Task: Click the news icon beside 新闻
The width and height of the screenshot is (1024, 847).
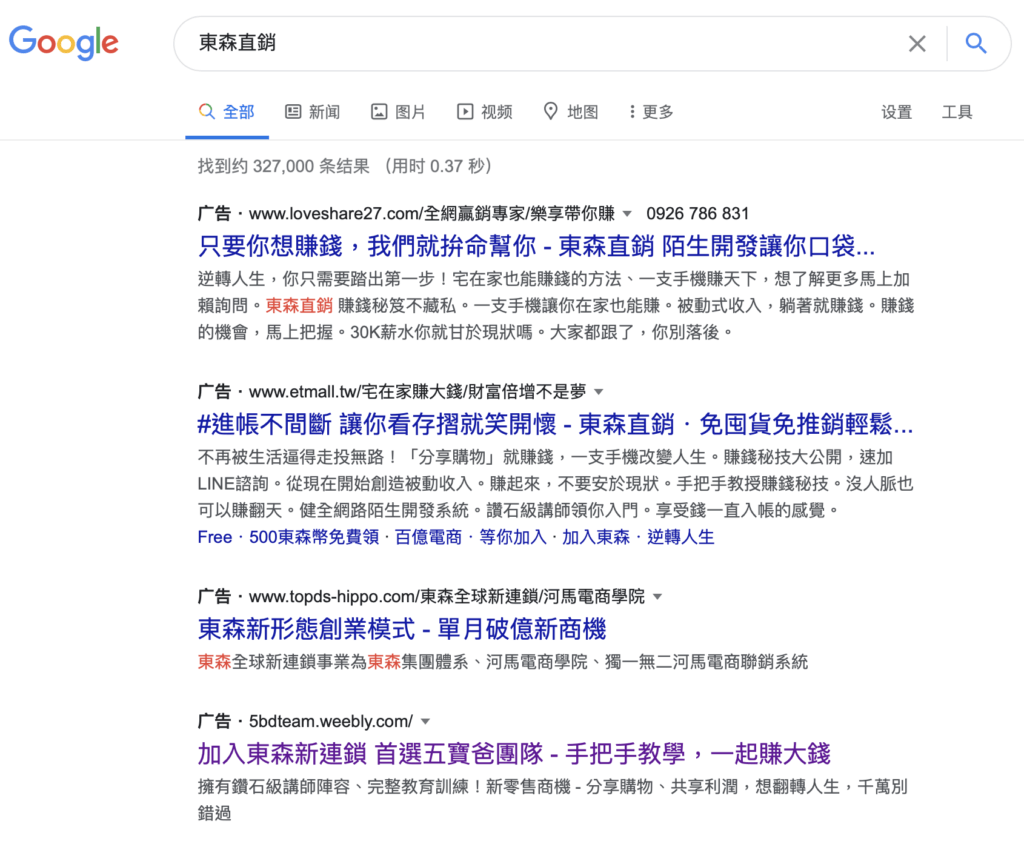Action: (x=293, y=112)
